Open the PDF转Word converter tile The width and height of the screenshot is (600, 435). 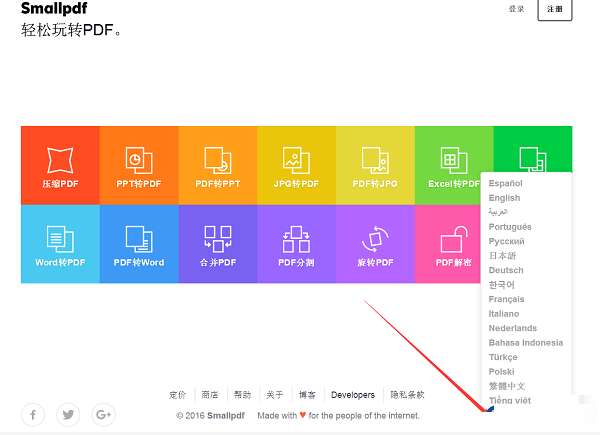coord(139,244)
